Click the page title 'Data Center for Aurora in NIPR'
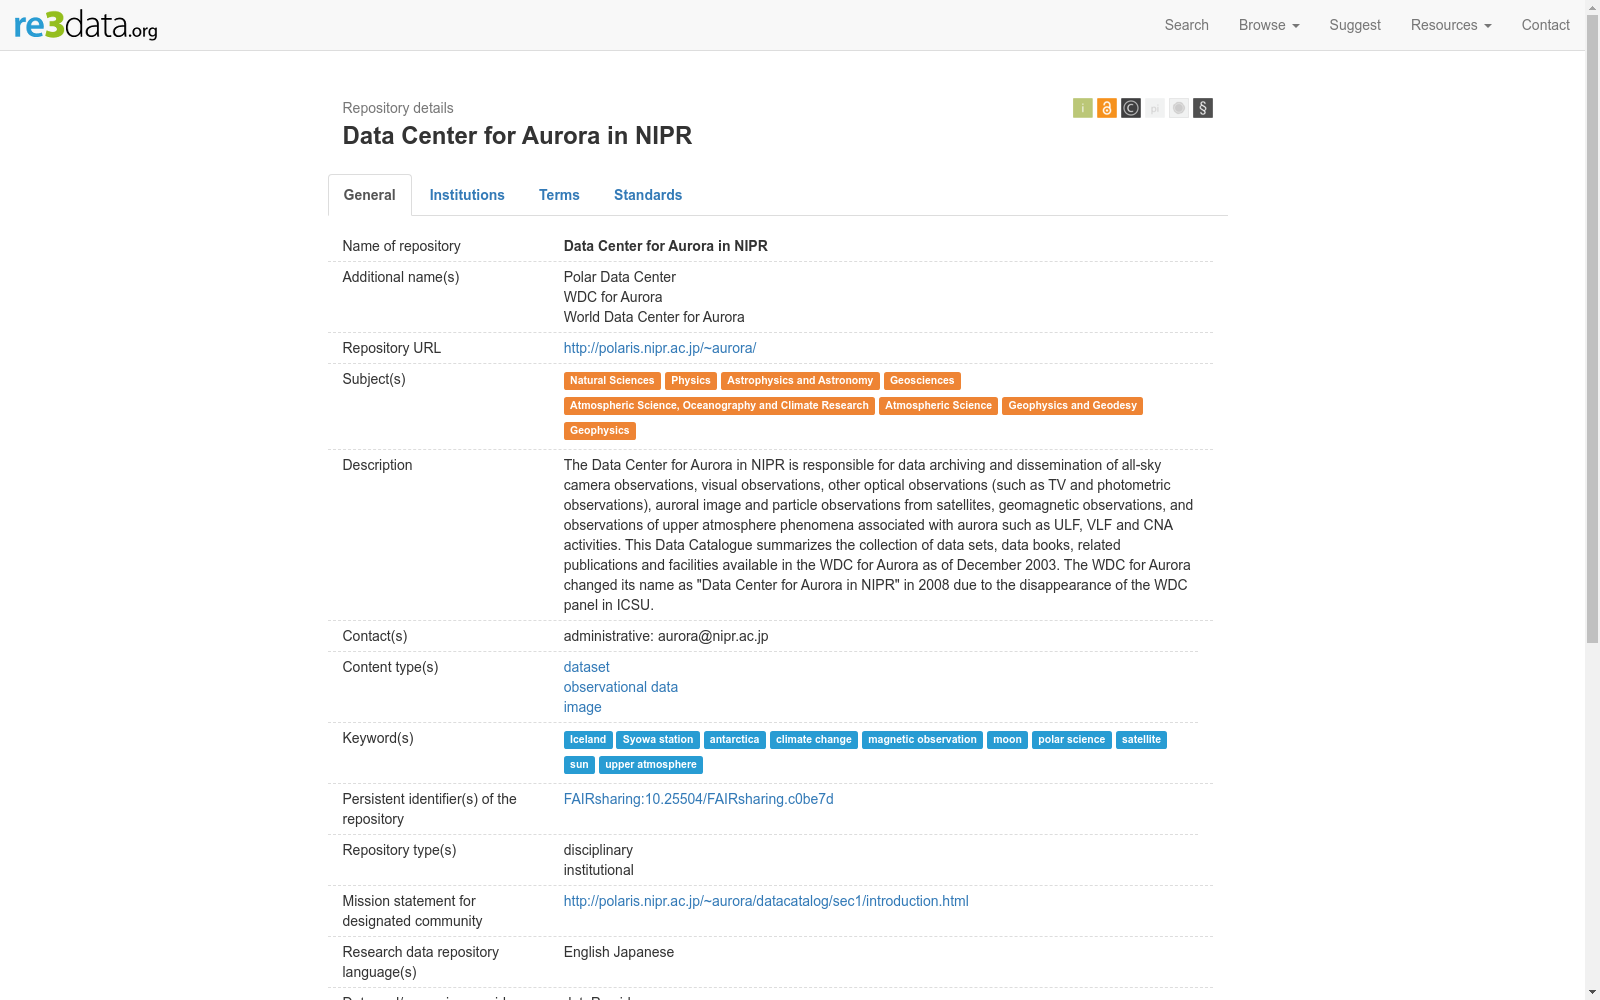Viewport: 1600px width, 1000px height. (x=517, y=136)
